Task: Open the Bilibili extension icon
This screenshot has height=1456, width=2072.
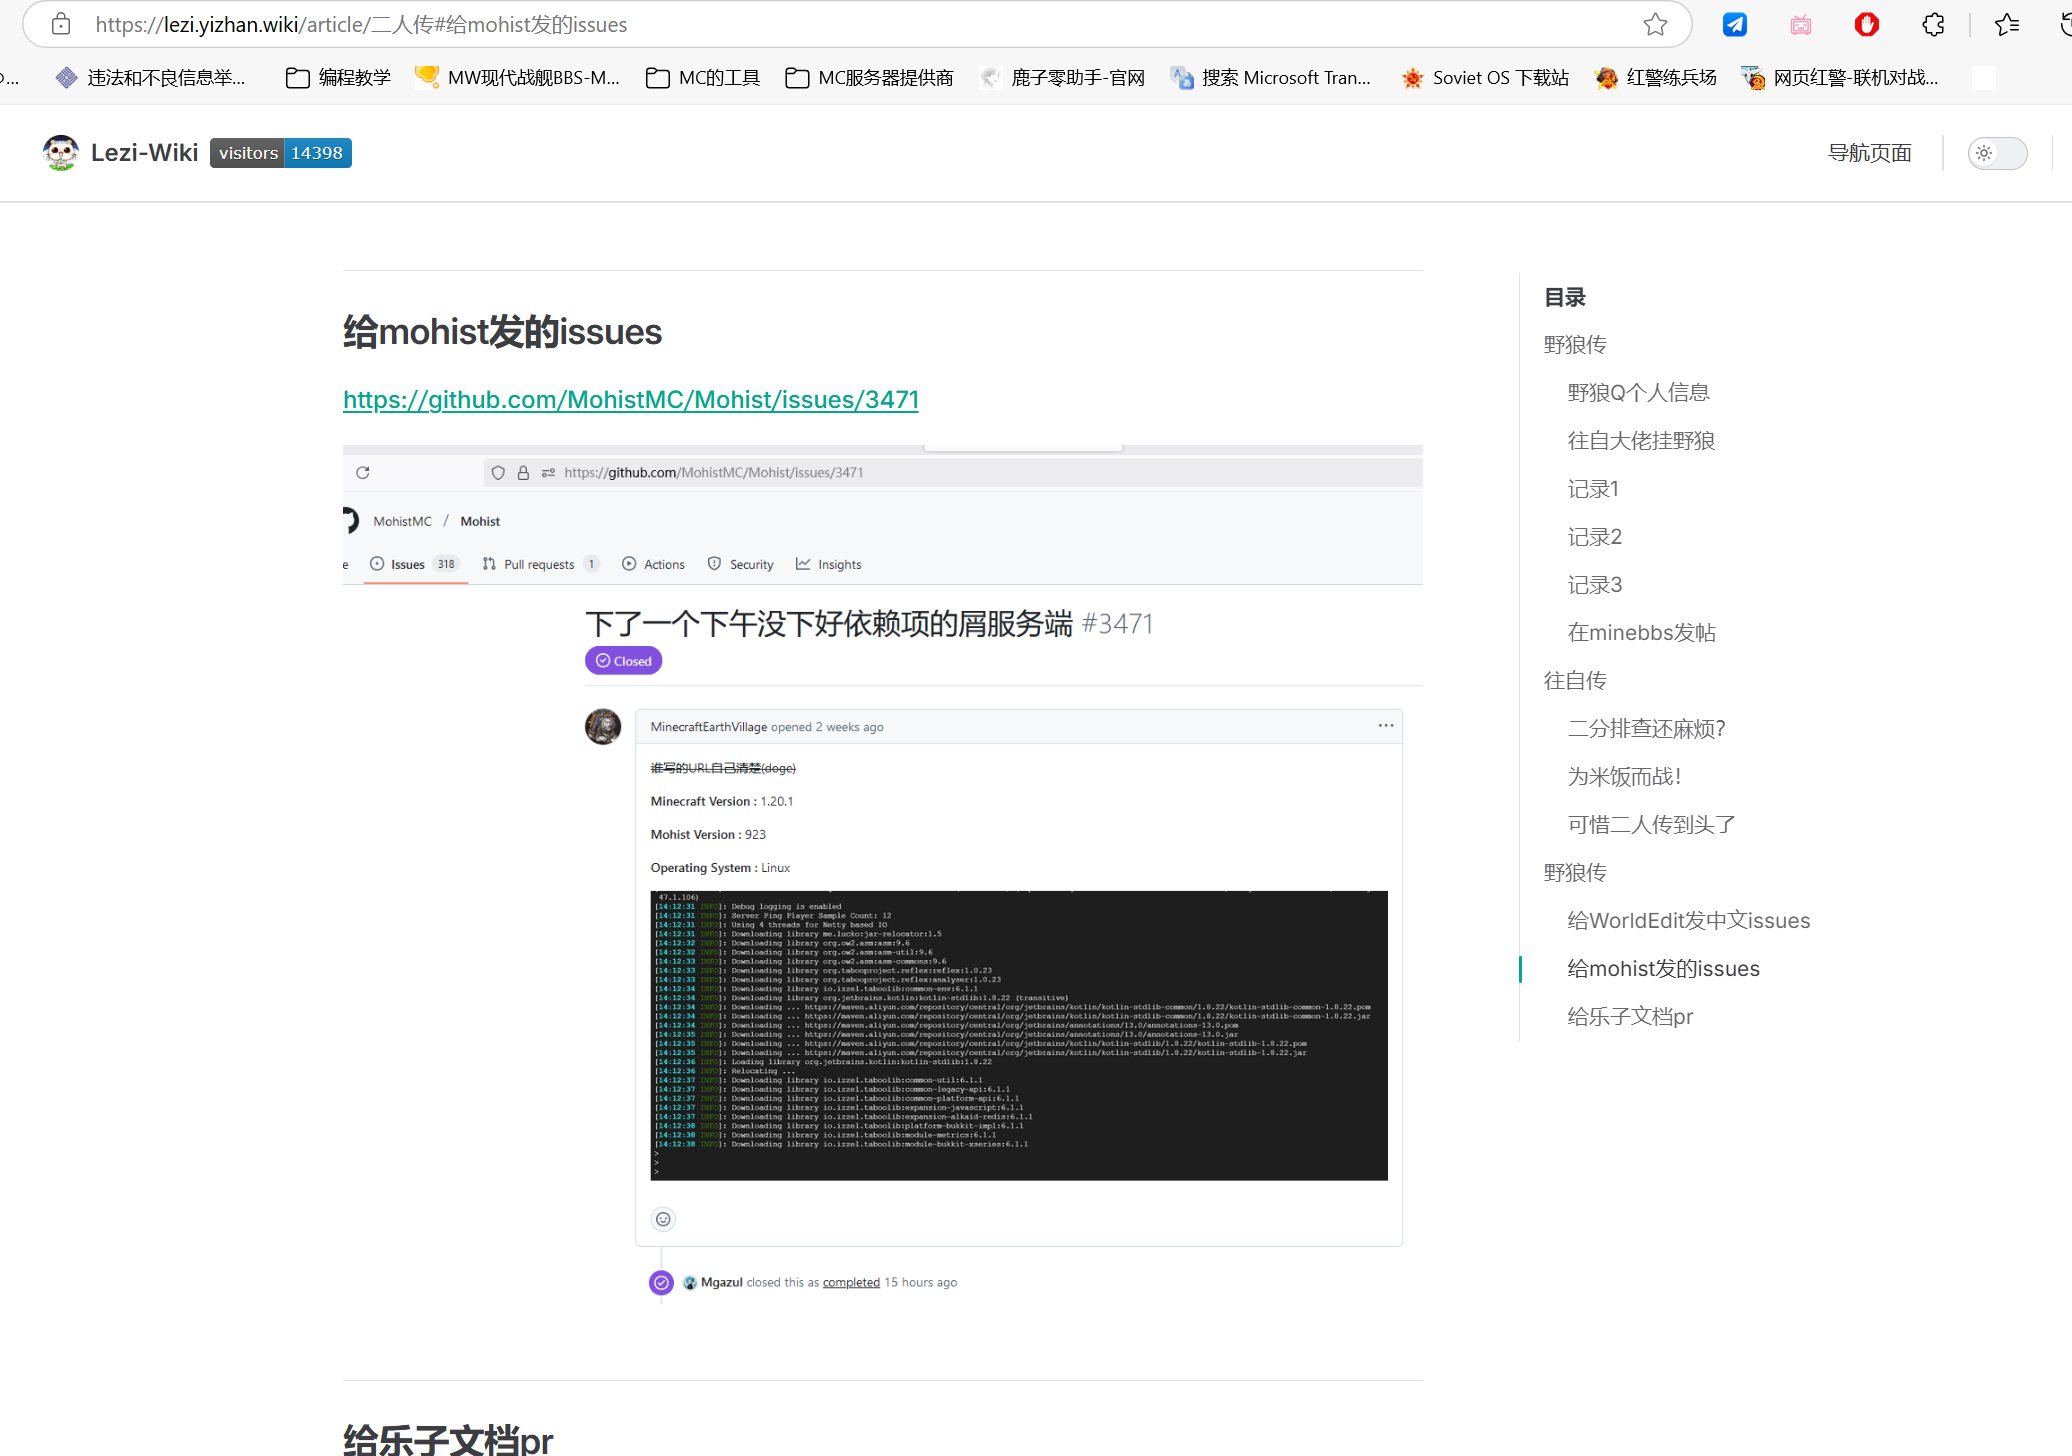Action: pyautogui.click(x=1800, y=24)
